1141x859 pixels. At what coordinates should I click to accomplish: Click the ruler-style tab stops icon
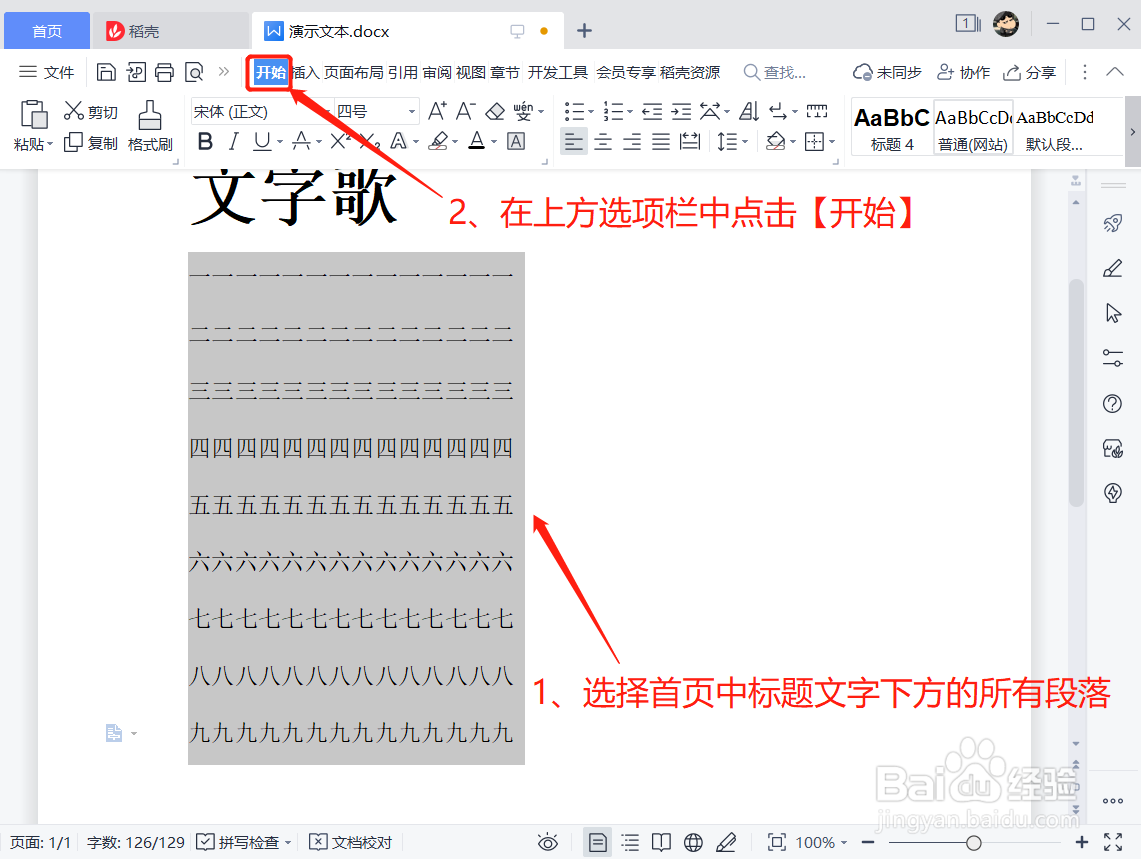click(x=816, y=111)
